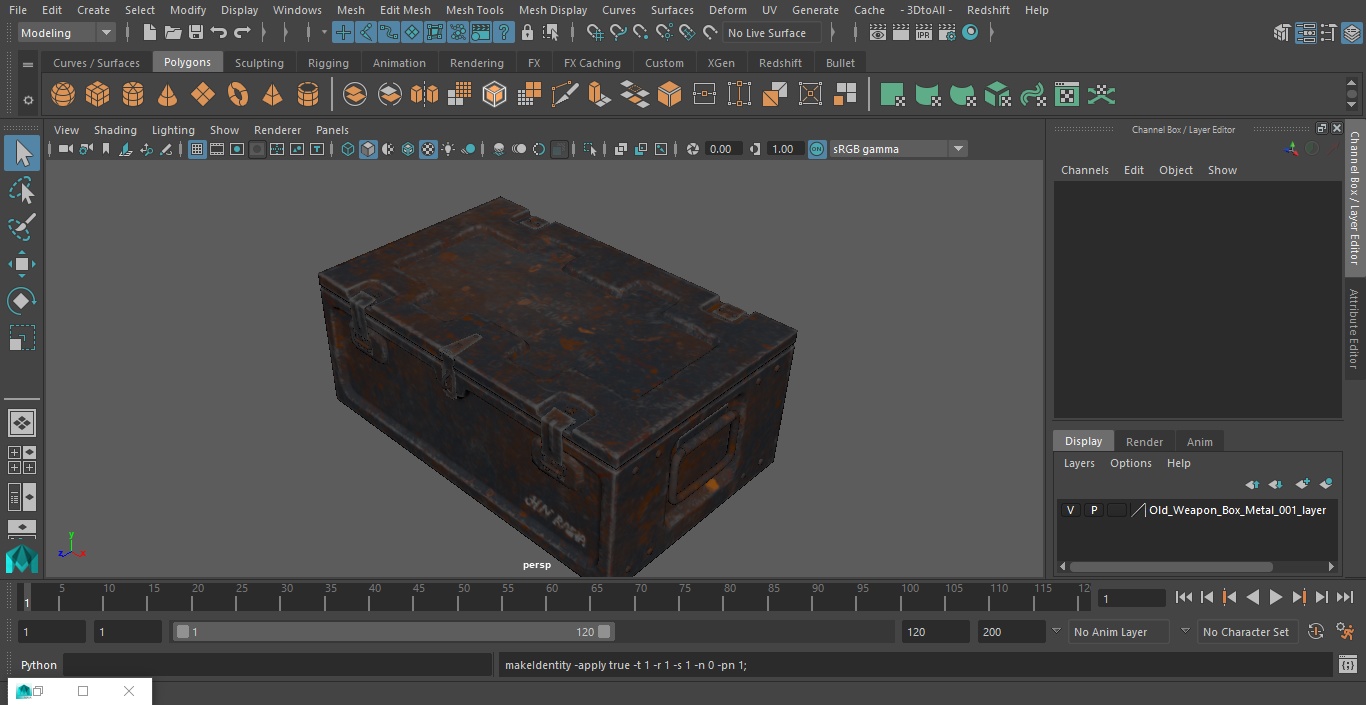Click the No Live Surface field
This screenshot has height=705, width=1366.
[x=771, y=33]
